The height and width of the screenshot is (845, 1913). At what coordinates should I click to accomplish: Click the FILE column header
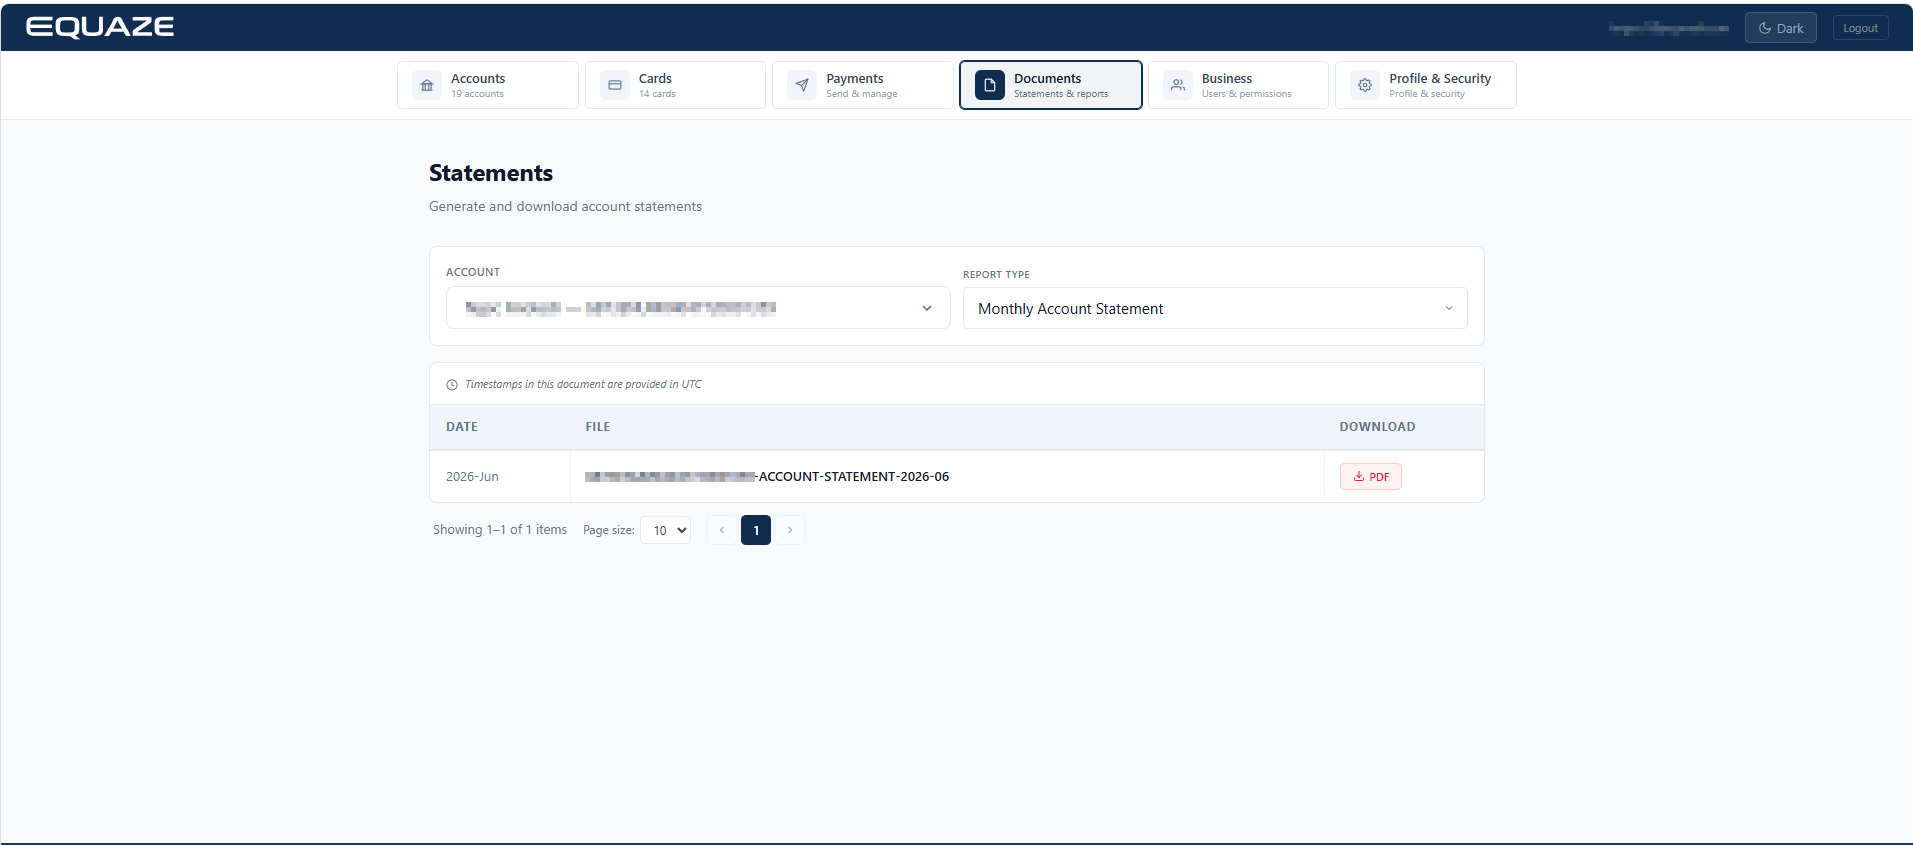(598, 427)
